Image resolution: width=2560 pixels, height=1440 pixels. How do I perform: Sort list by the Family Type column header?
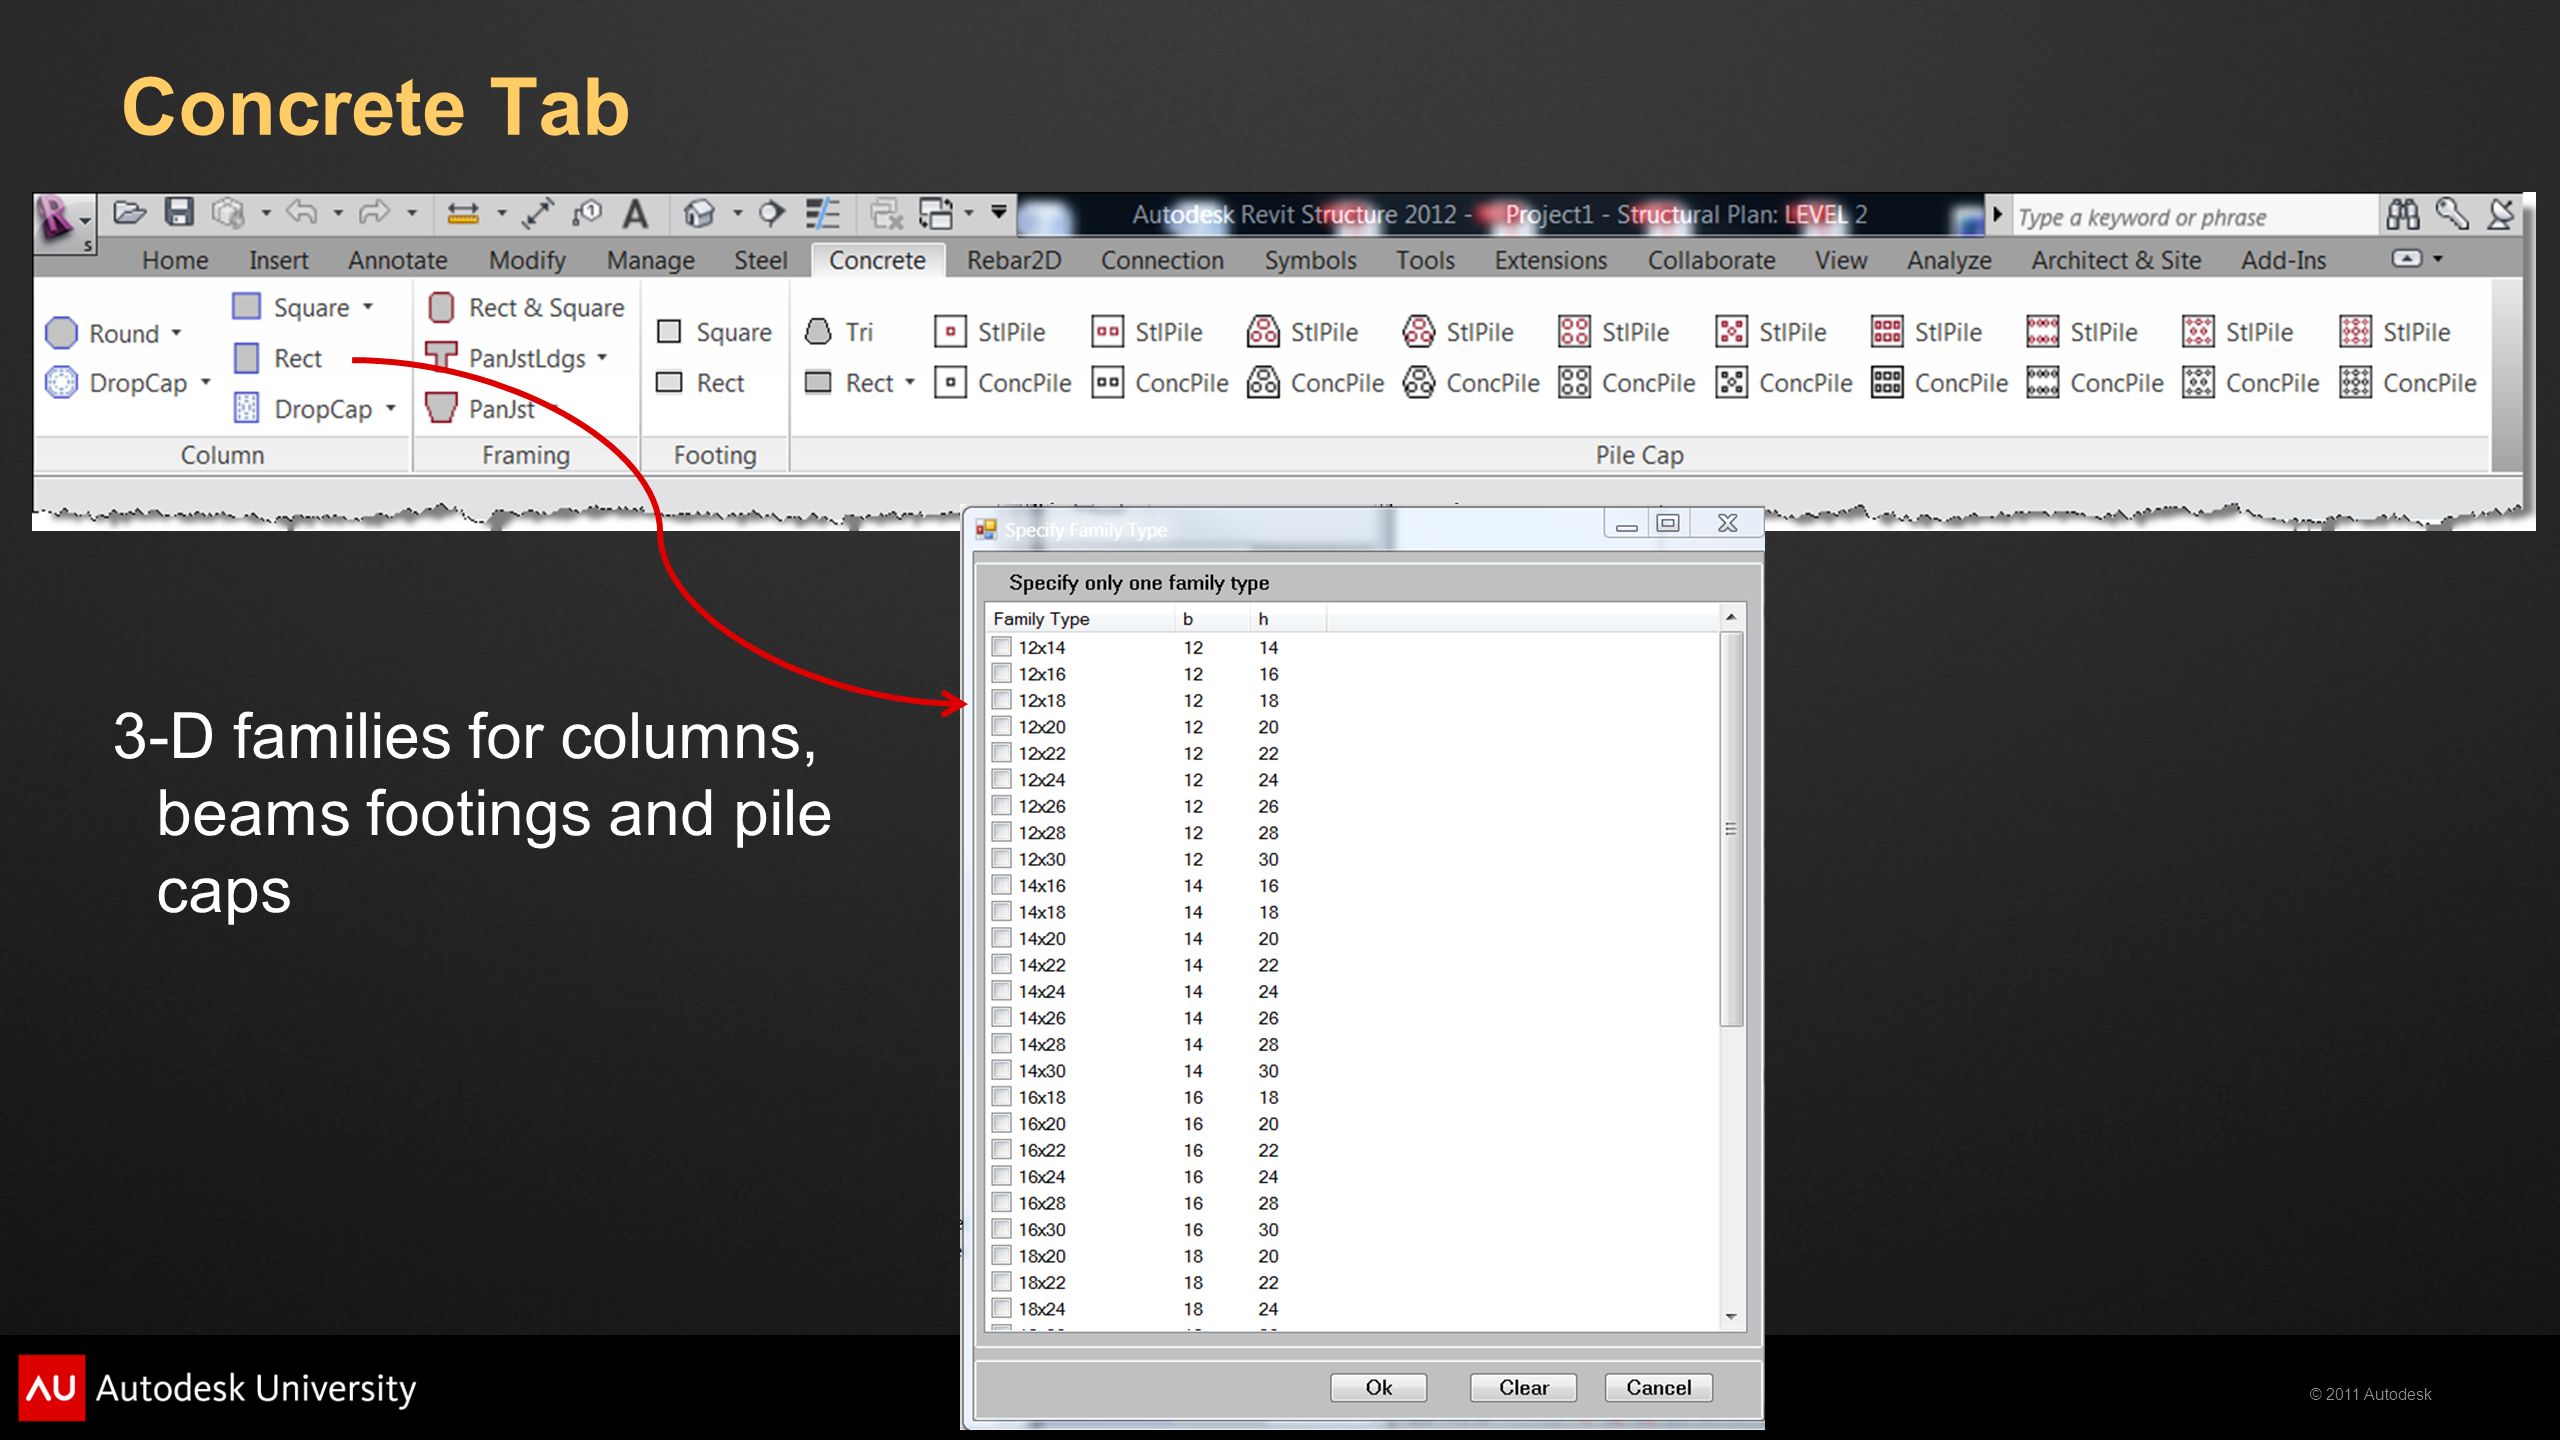1080,619
